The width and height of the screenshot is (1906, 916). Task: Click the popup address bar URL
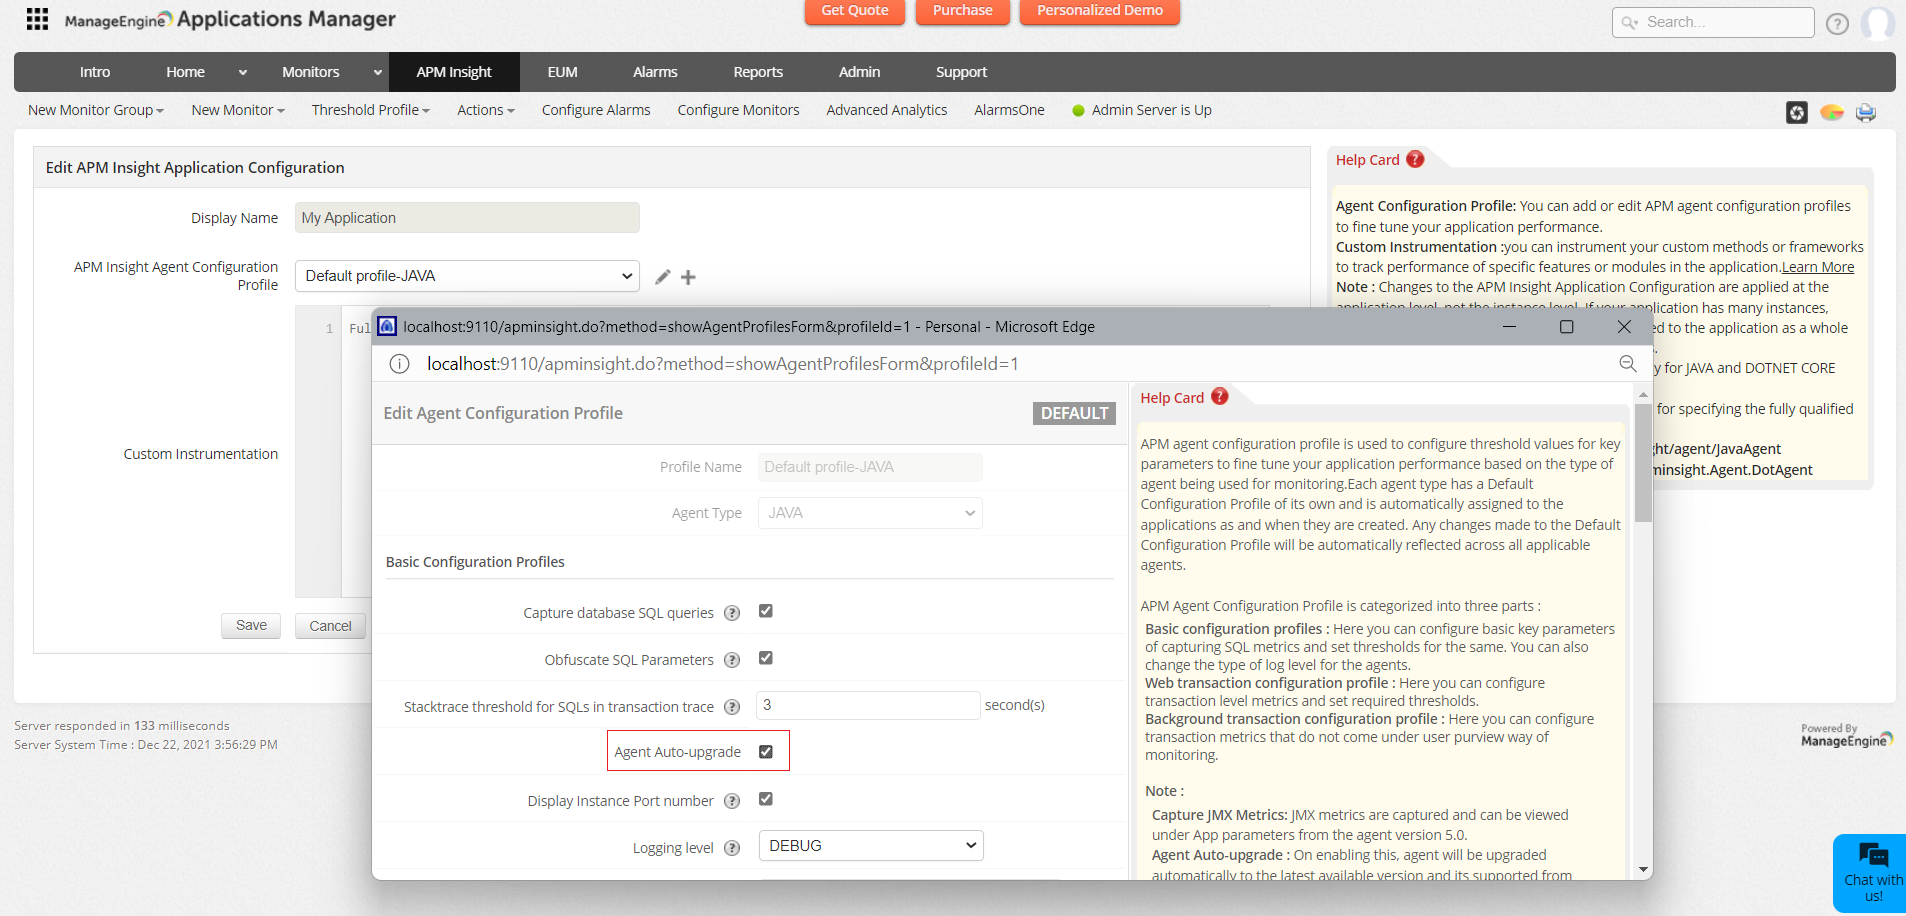pos(723,364)
